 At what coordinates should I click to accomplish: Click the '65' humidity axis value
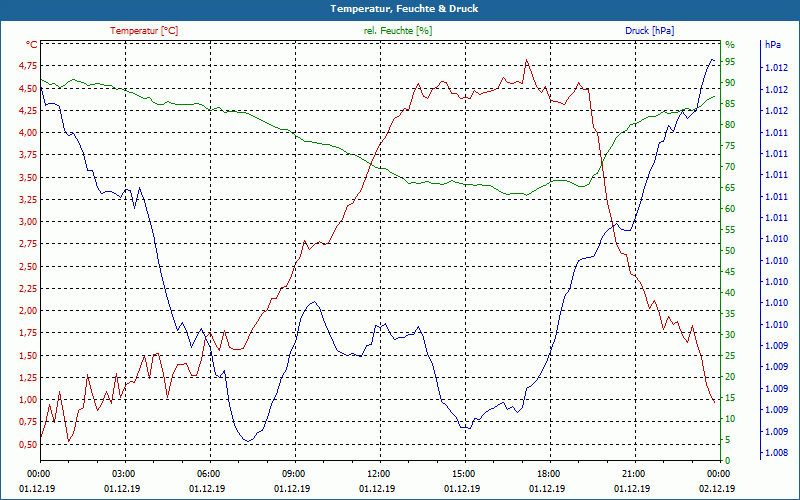(730, 188)
